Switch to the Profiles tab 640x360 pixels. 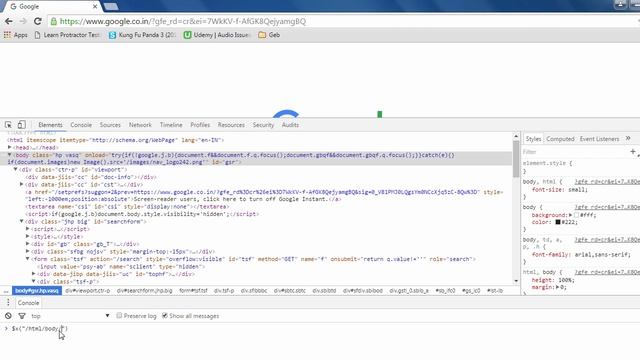200,125
